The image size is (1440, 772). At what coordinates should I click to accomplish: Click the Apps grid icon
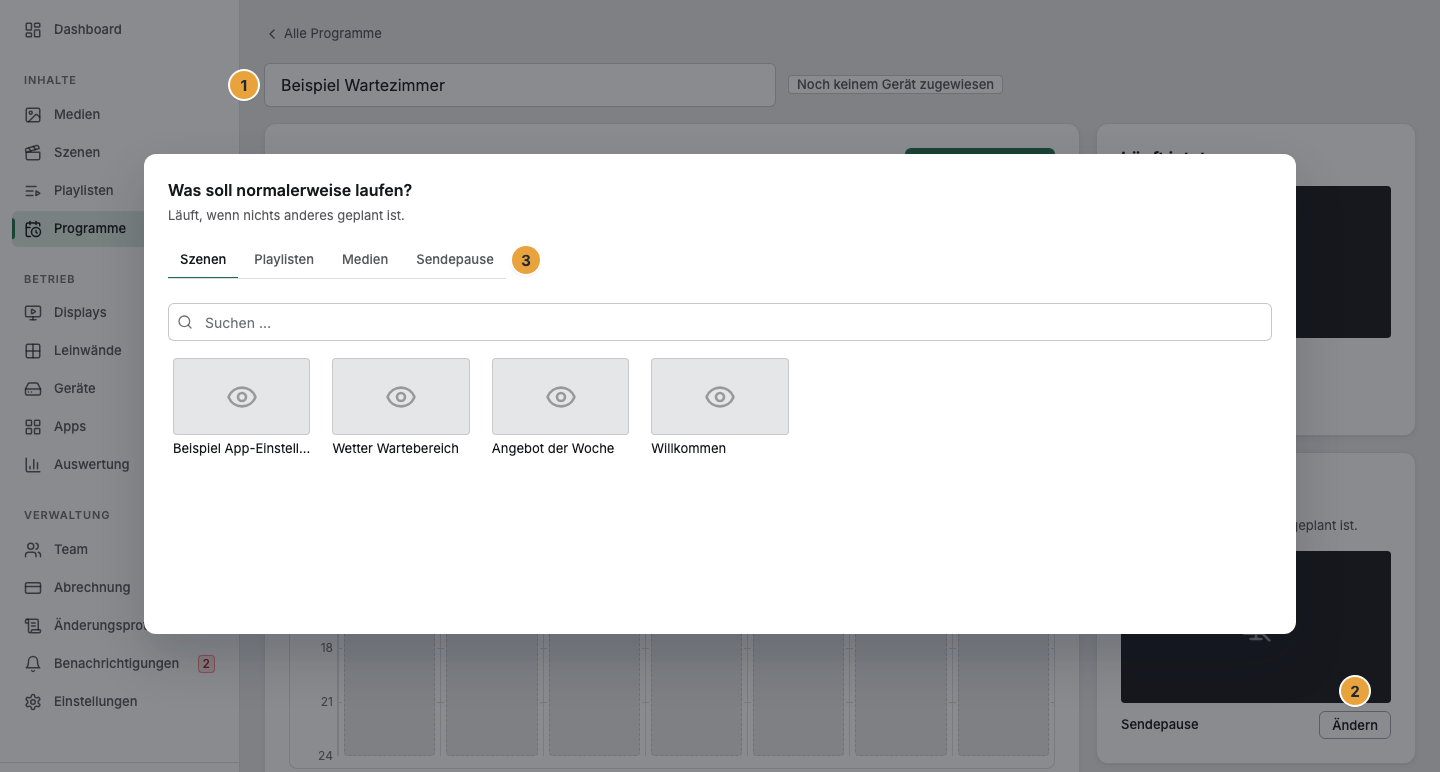[33, 427]
